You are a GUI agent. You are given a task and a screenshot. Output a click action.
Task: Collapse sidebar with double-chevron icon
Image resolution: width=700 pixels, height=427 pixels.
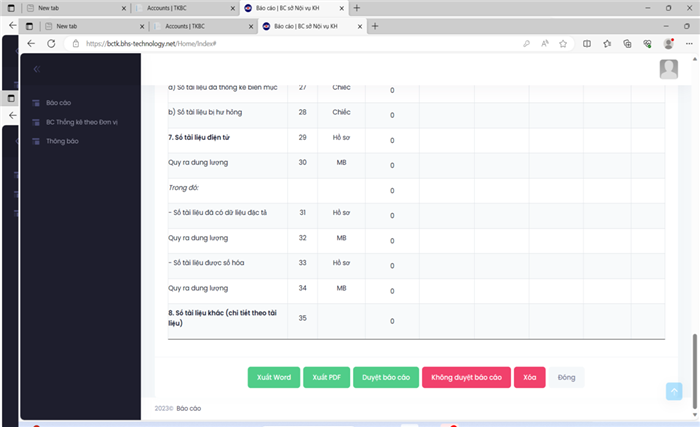tap(37, 69)
